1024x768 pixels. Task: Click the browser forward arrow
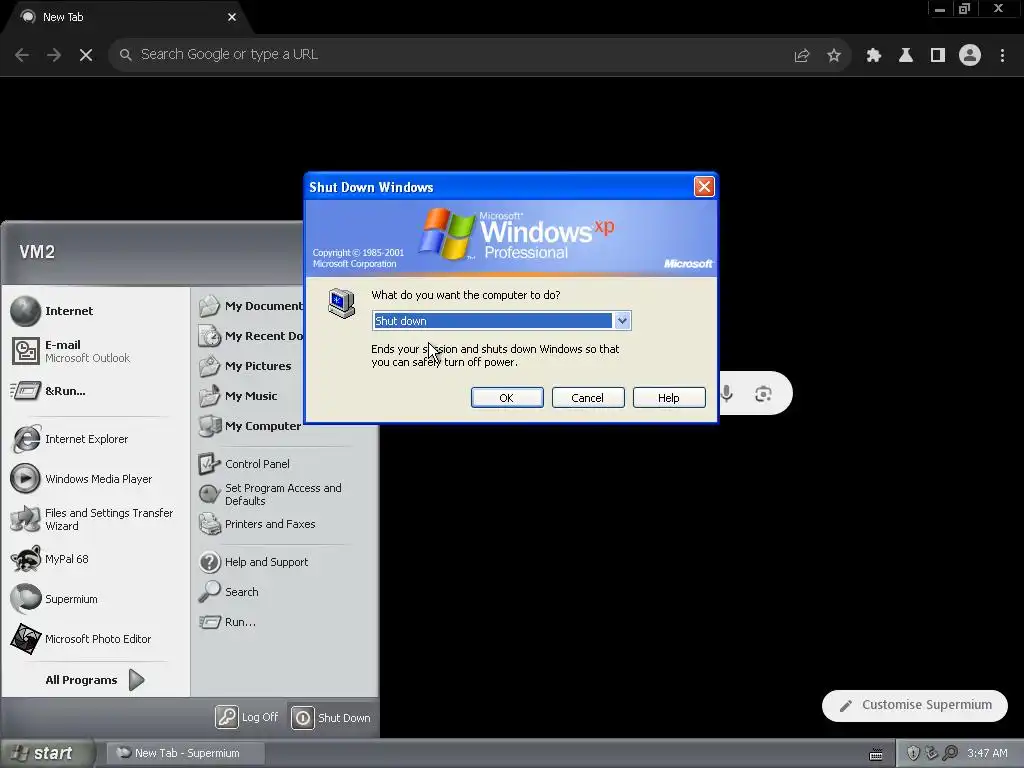pyautogui.click(x=54, y=55)
